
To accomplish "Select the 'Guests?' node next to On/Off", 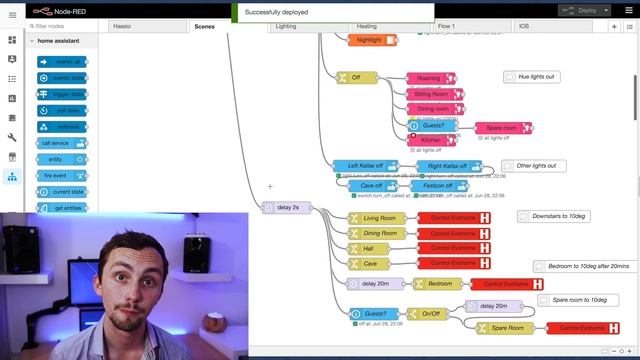I will point(374,313).
